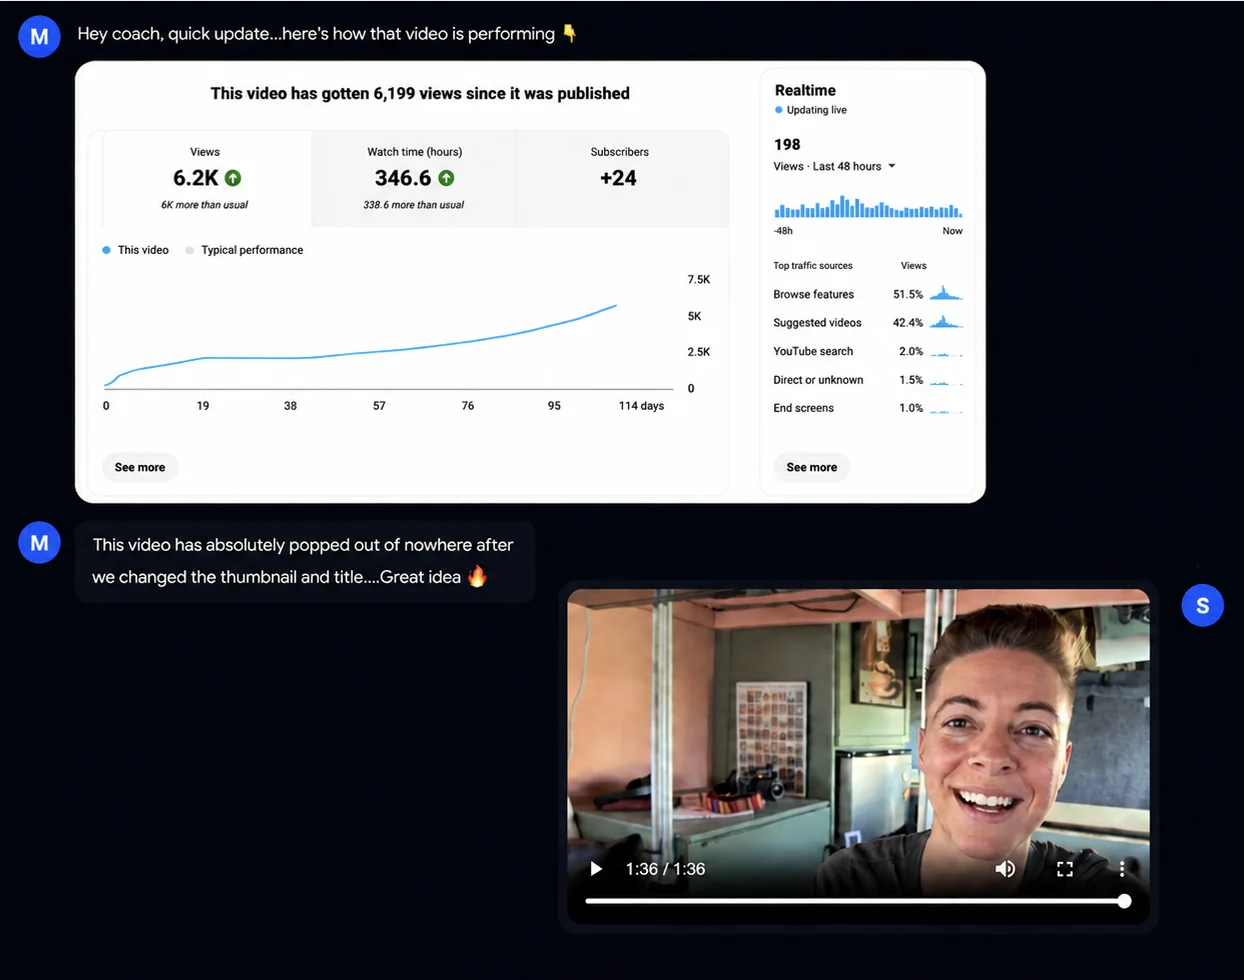Click the End screens traffic source row
This screenshot has height=980, width=1244.
click(867, 408)
